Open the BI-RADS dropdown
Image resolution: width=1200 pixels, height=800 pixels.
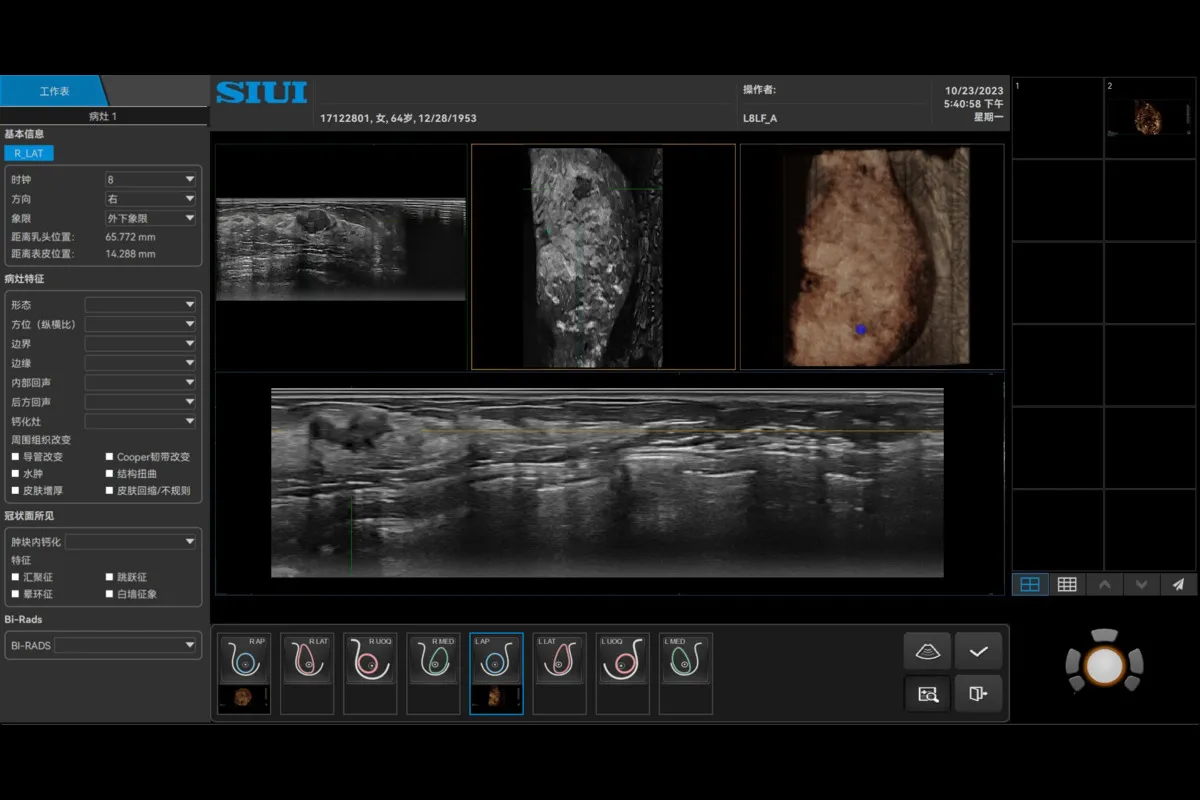[x=126, y=646]
